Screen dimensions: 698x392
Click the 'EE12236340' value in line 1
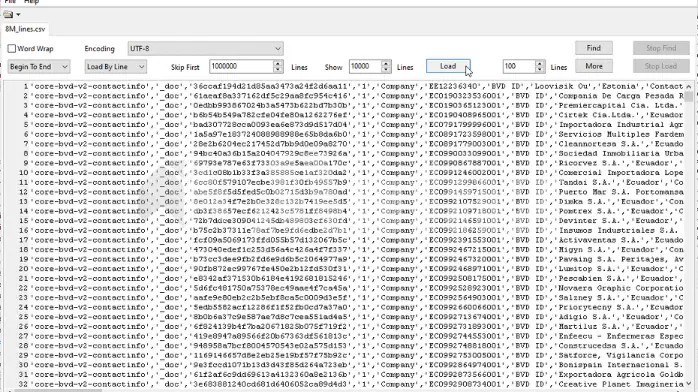pos(453,86)
